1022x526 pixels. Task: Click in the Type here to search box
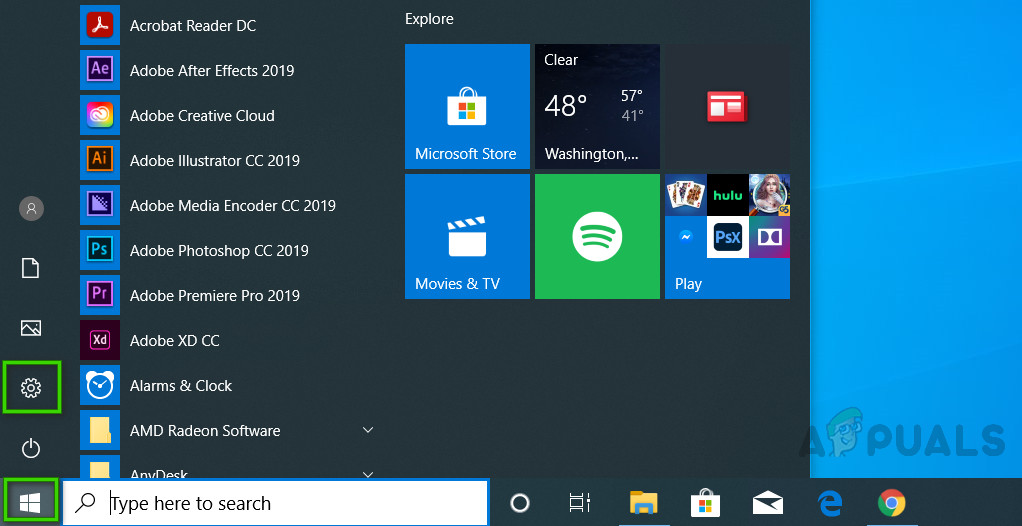275,503
